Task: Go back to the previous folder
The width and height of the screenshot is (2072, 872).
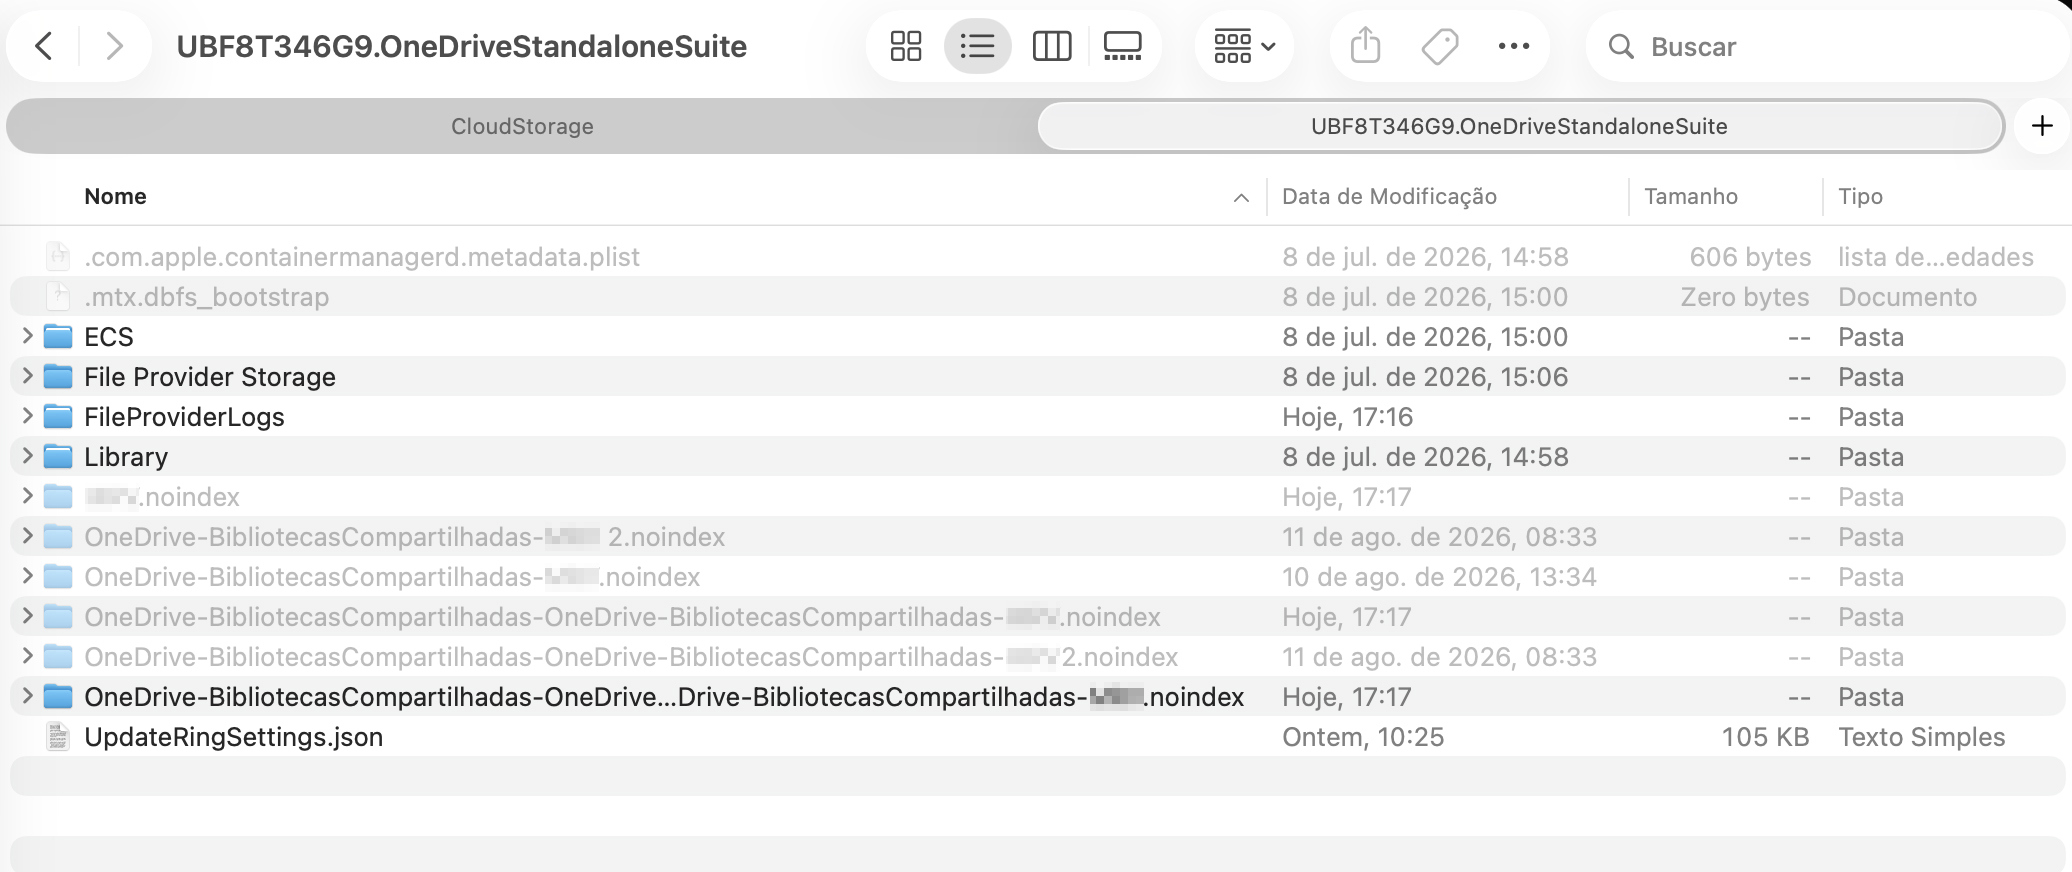Action: (x=44, y=46)
